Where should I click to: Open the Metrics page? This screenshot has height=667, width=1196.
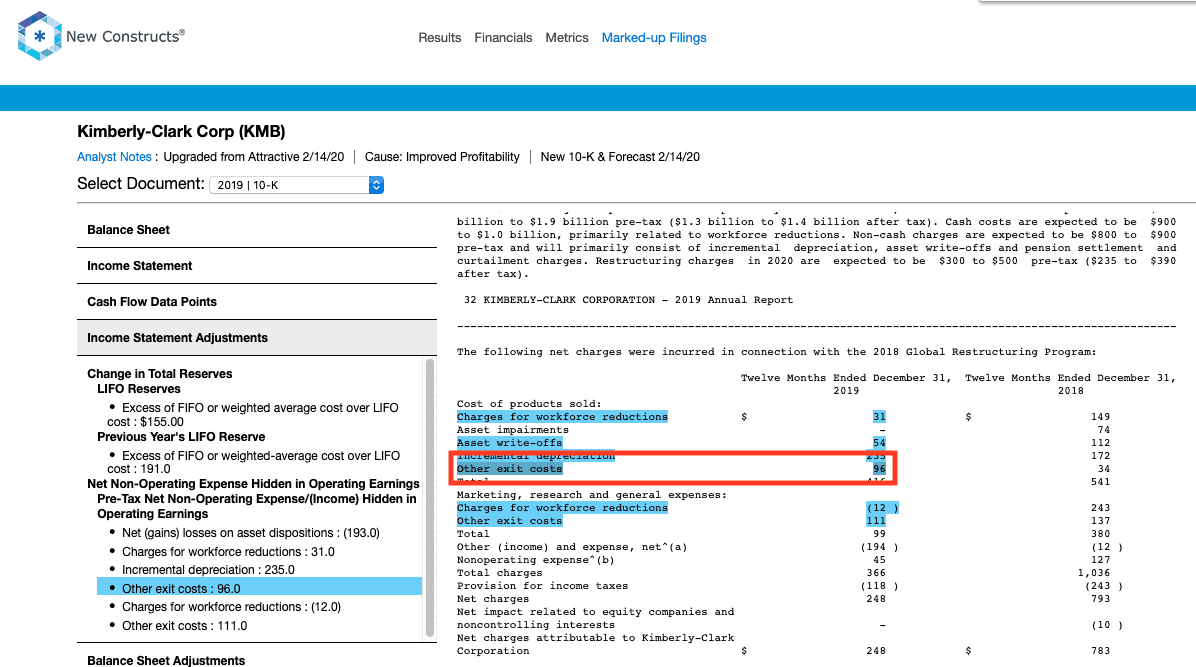(x=567, y=37)
